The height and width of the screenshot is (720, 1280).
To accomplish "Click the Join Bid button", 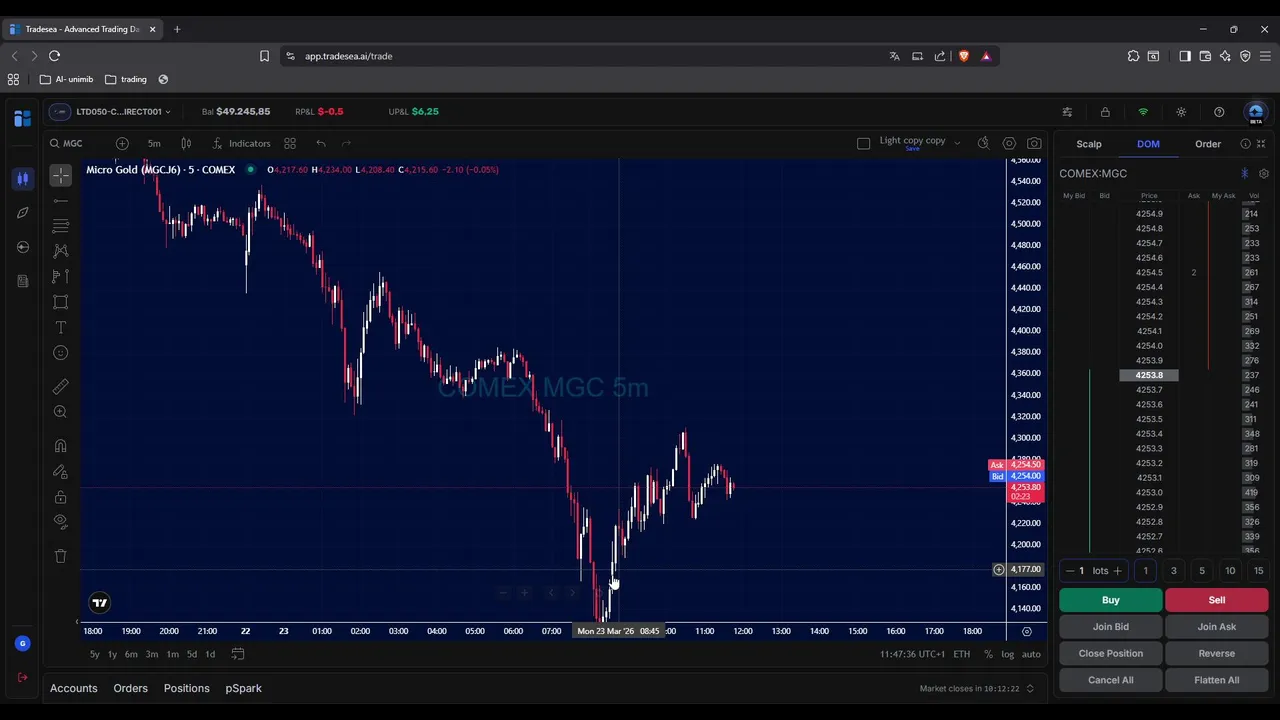I will click(1111, 627).
